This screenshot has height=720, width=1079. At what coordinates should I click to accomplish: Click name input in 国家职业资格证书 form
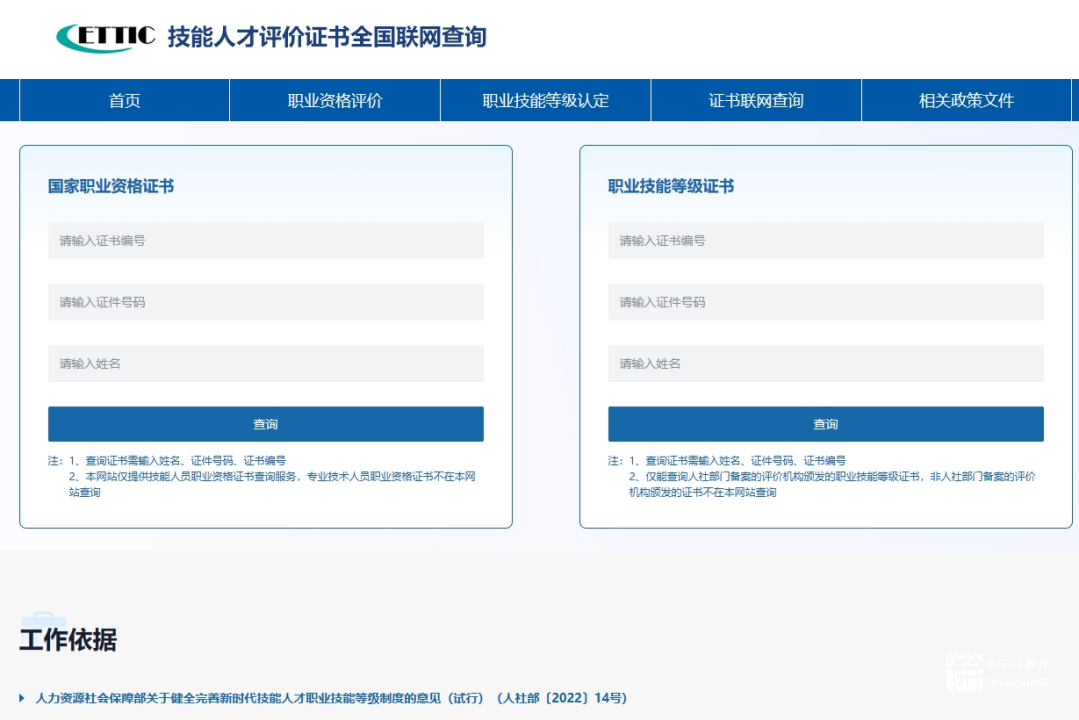point(265,364)
